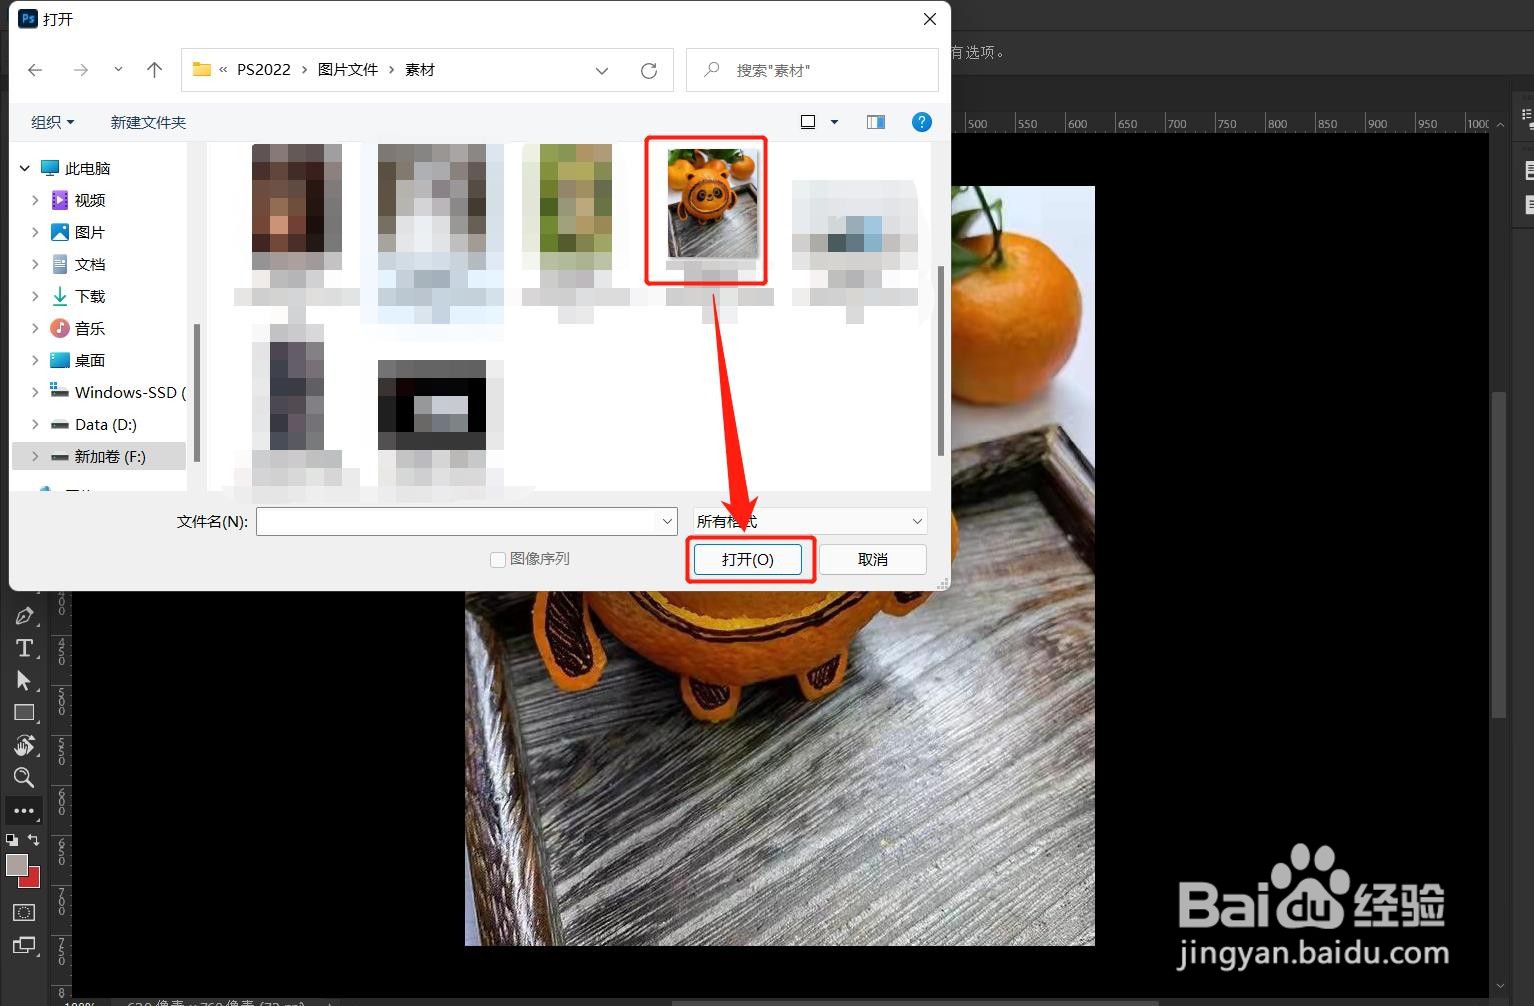Image resolution: width=1534 pixels, height=1006 pixels.
Task: Select the Horizontal Type tool
Action: coord(24,648)
